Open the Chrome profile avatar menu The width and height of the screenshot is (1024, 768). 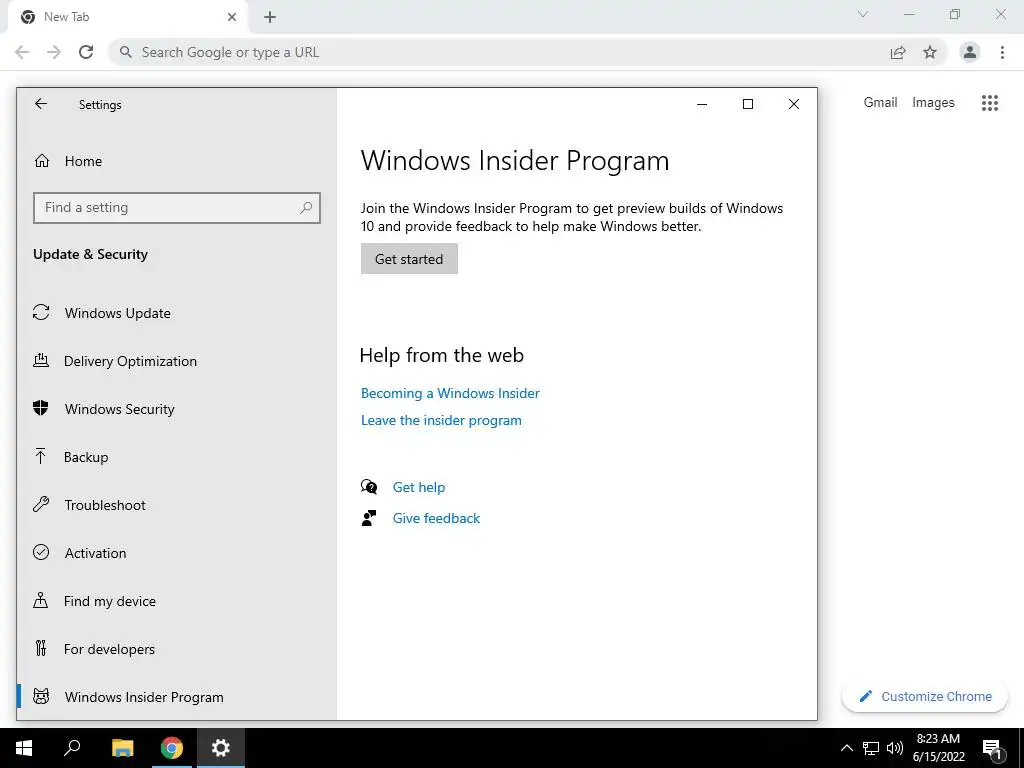pyautogui.click(x=970, y=52)
